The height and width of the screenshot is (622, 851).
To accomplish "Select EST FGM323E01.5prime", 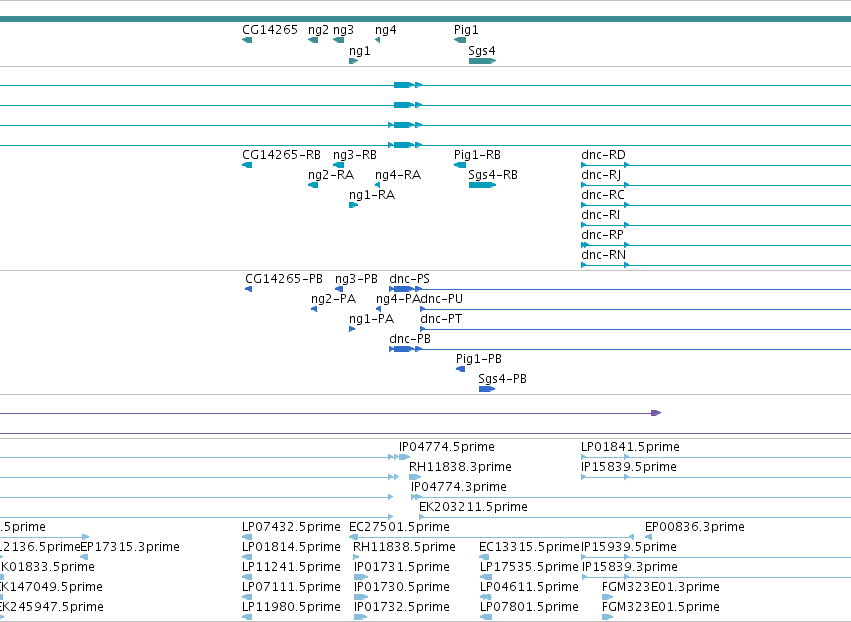I will [661, 607].
